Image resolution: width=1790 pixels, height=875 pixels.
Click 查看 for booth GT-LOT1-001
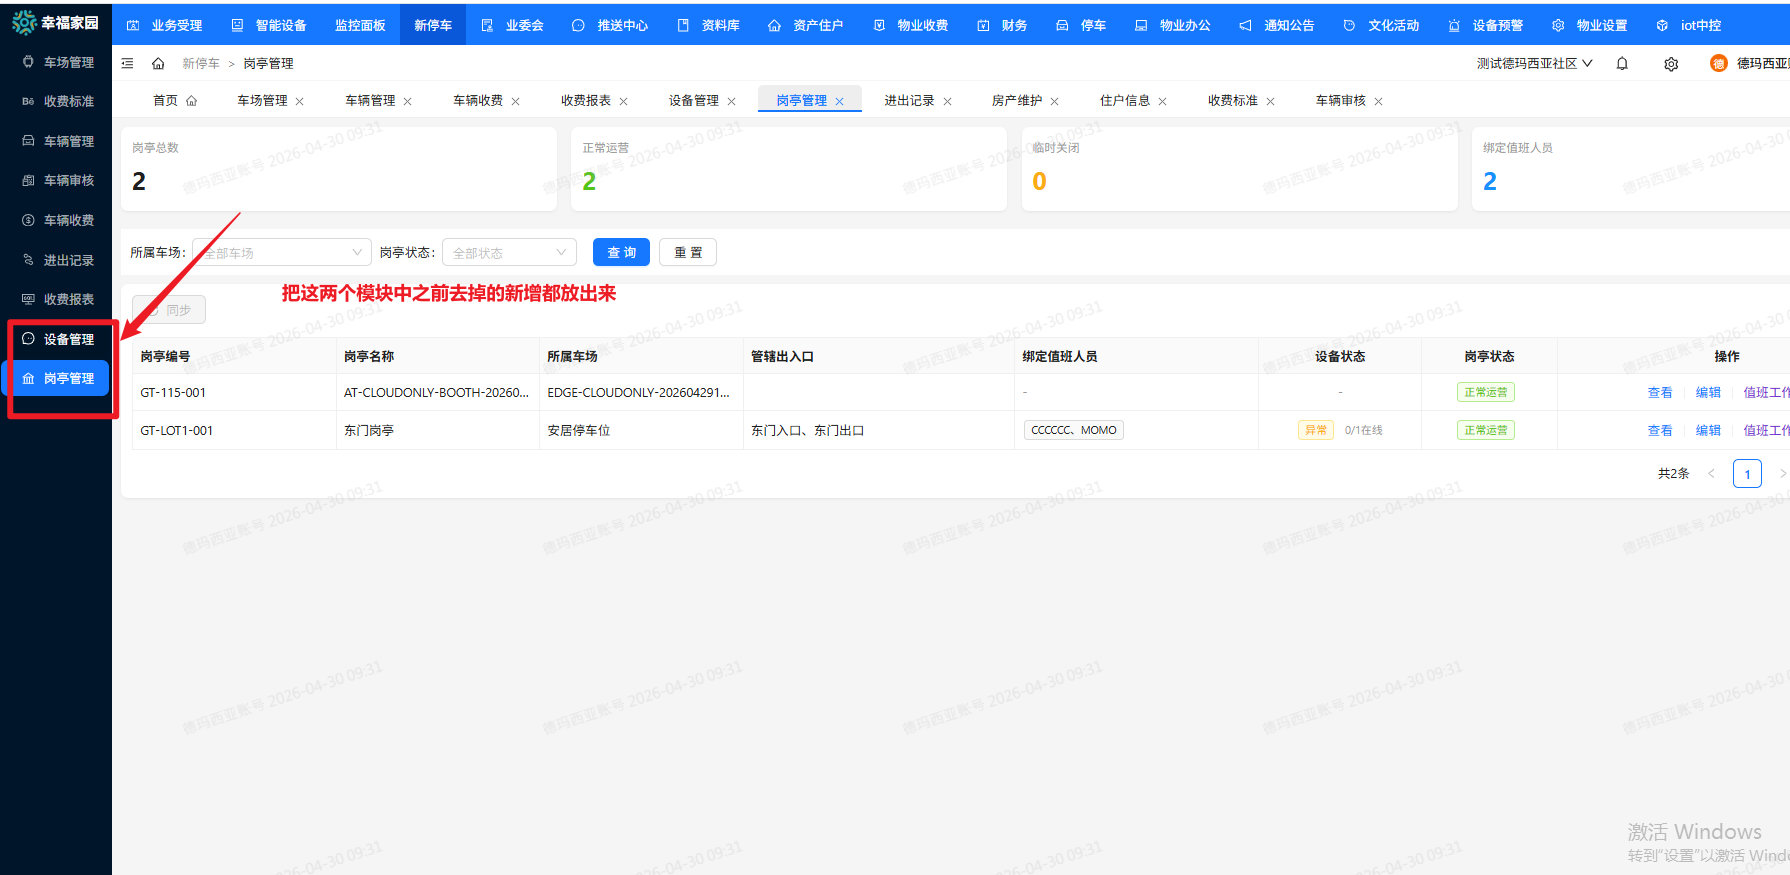[x=1660, y=430]
